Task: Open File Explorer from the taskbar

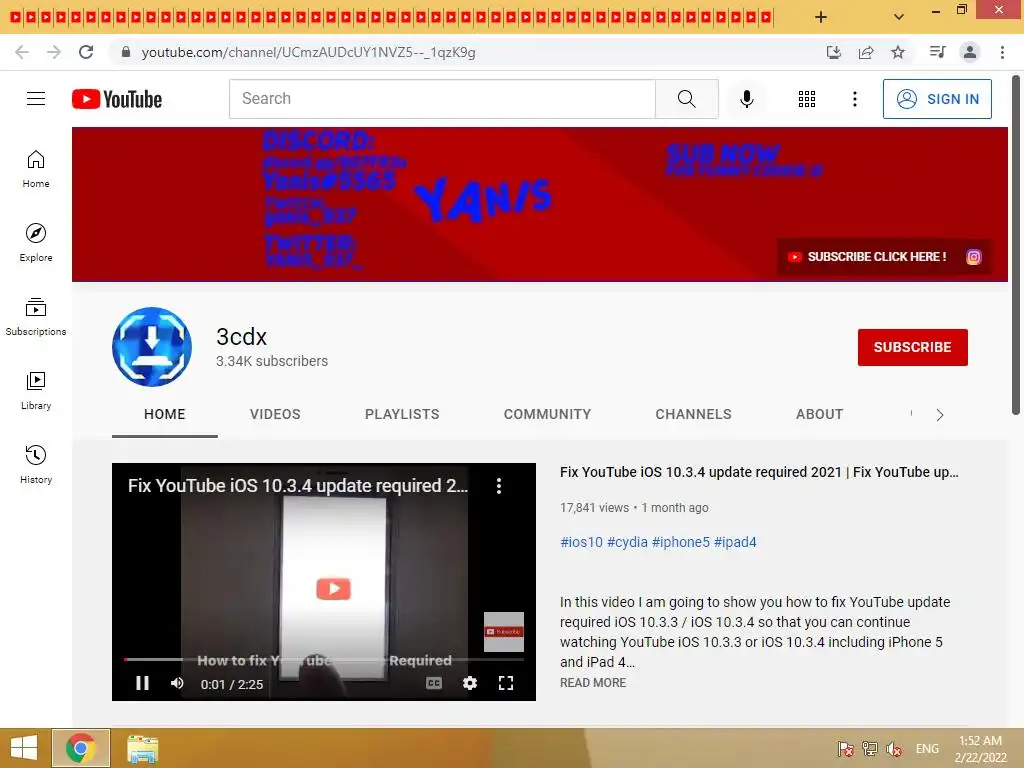Action: [x=142, y=749]
